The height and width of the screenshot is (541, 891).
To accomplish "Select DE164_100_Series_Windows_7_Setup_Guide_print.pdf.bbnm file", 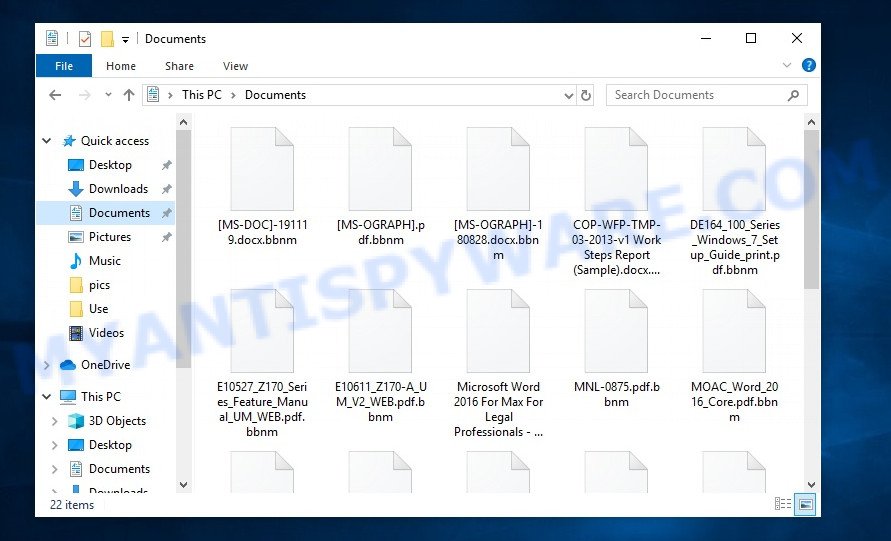I will coord(735,202).
